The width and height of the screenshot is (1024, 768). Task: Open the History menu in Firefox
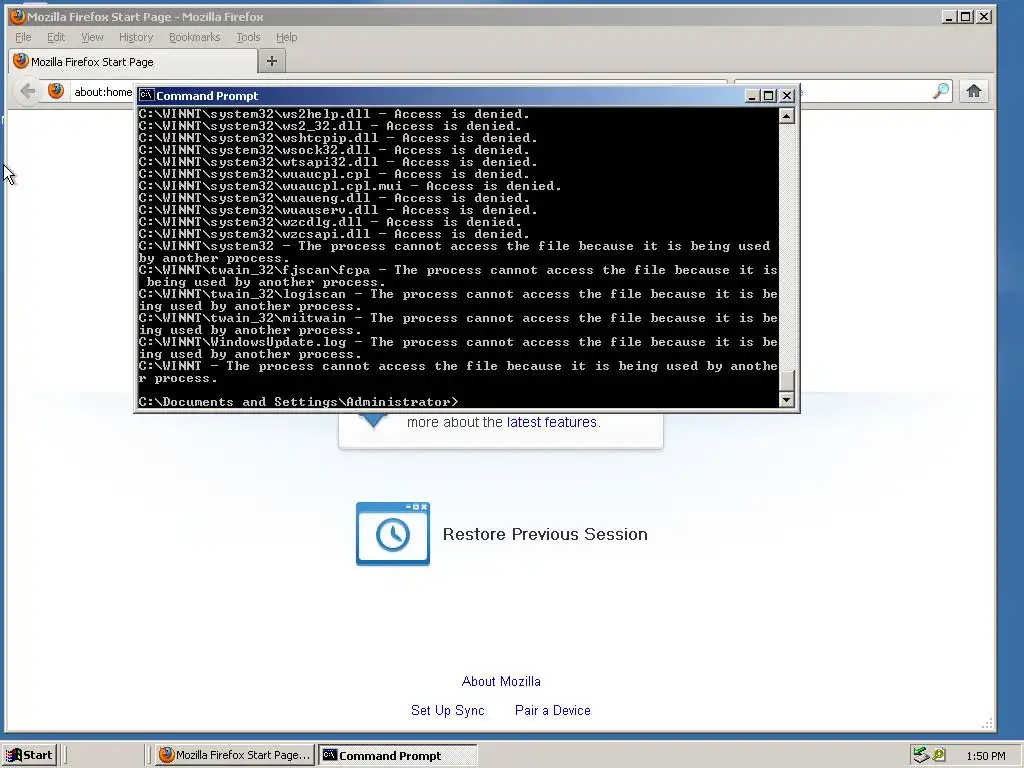click(136, 37)
